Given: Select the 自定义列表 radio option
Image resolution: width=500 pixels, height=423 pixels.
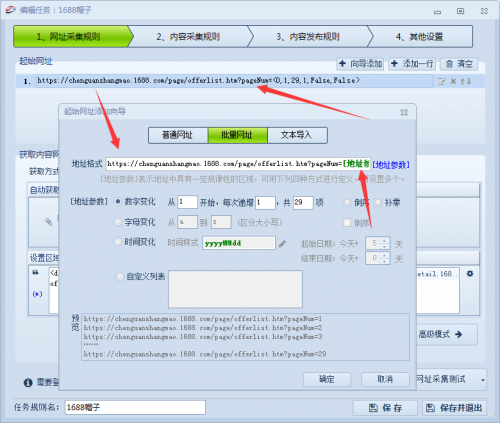Looking at the screenshot, I should [x=119, y=276].
